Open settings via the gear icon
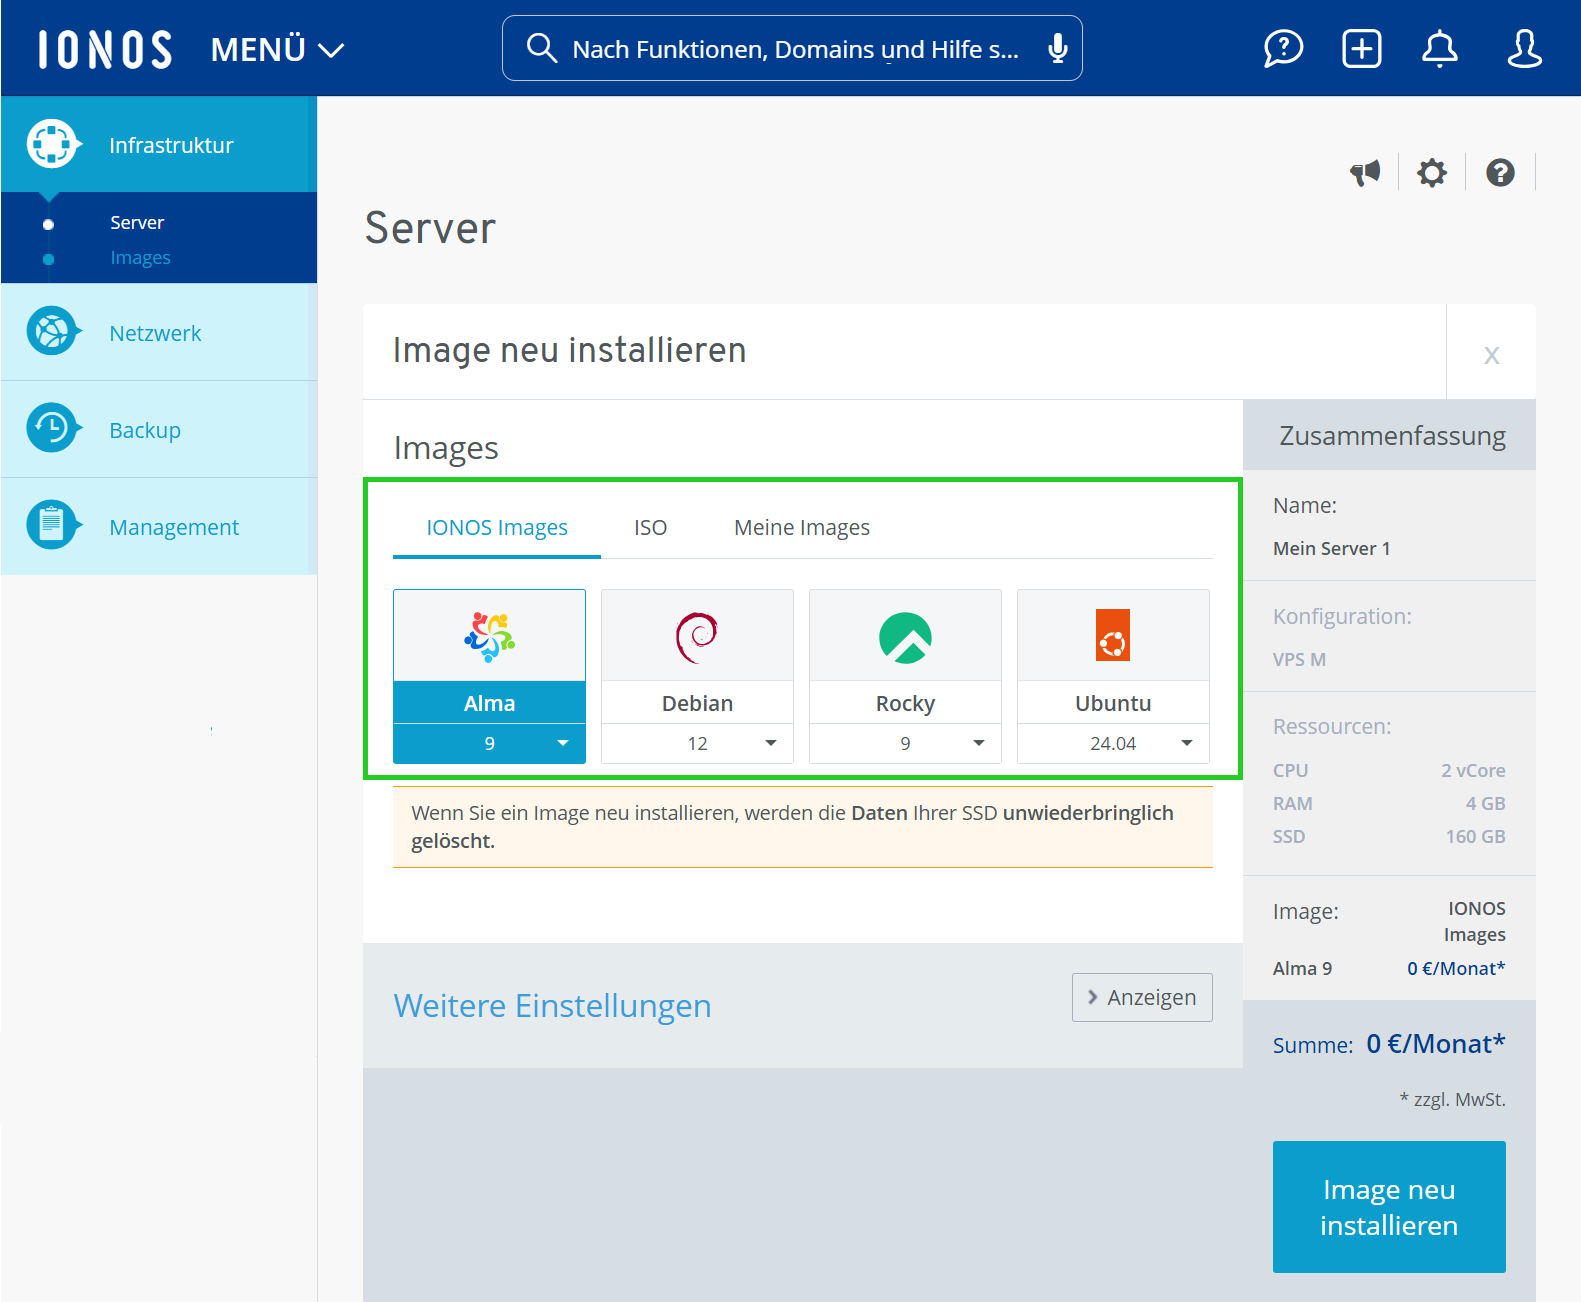 click(1431, 173)
